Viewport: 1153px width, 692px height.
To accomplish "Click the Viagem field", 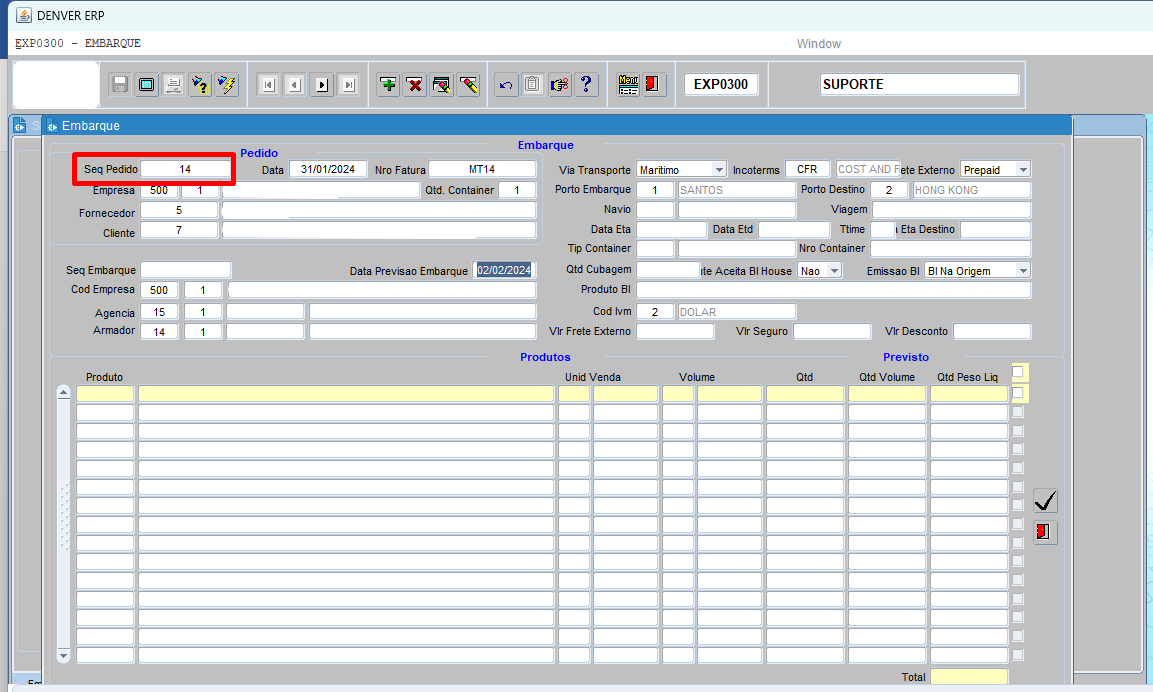I will [952, 210].
